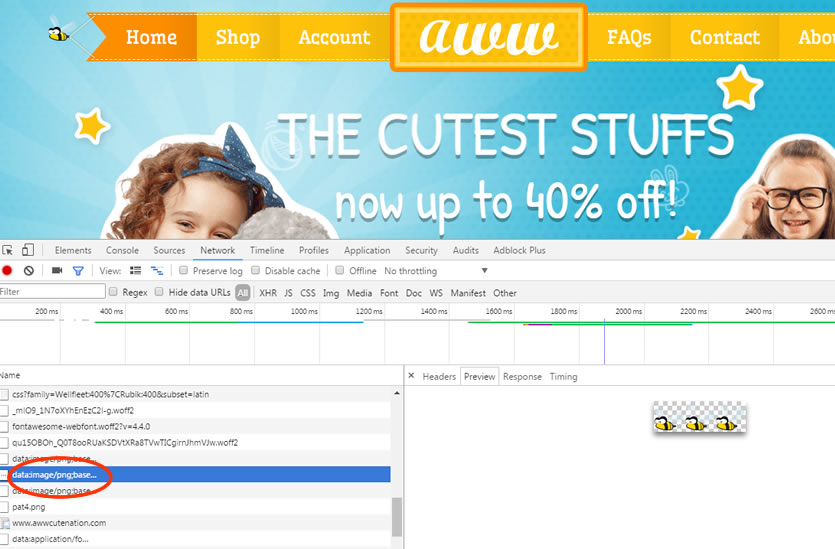This screenshot has height=549, width=835.
Task: Enable the Regex filter checkbox
Action: pyautogui.click(x=113, y=291)
